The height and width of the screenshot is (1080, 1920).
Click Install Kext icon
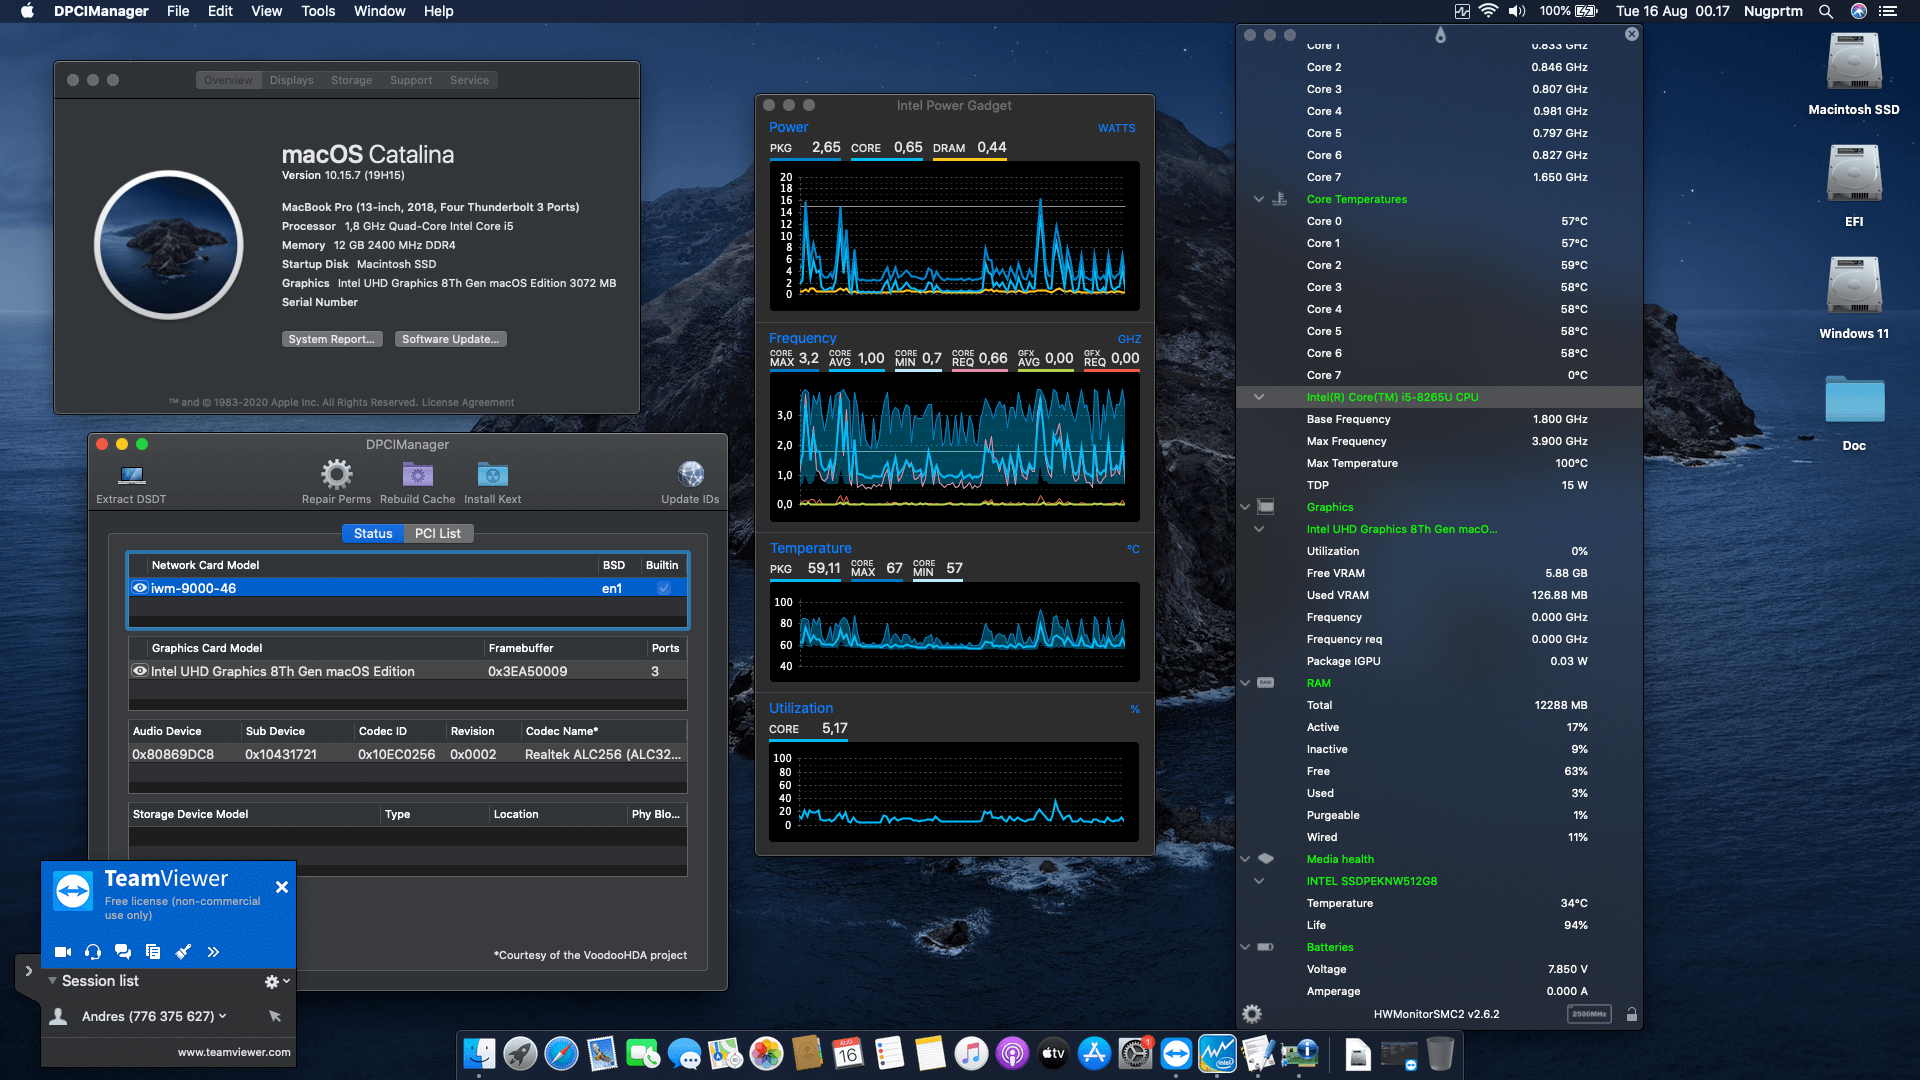492,474
